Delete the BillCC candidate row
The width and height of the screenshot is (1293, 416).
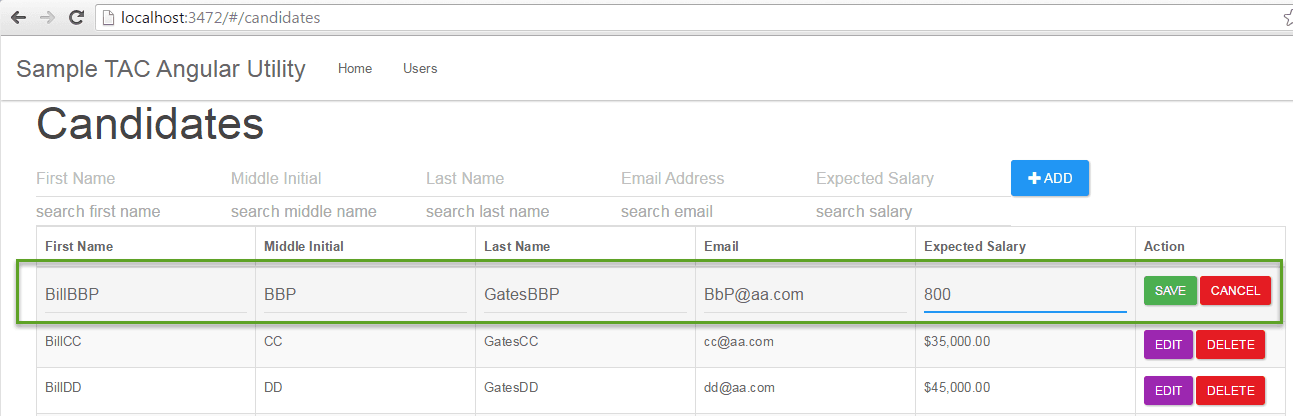(x=1231, y=344)
